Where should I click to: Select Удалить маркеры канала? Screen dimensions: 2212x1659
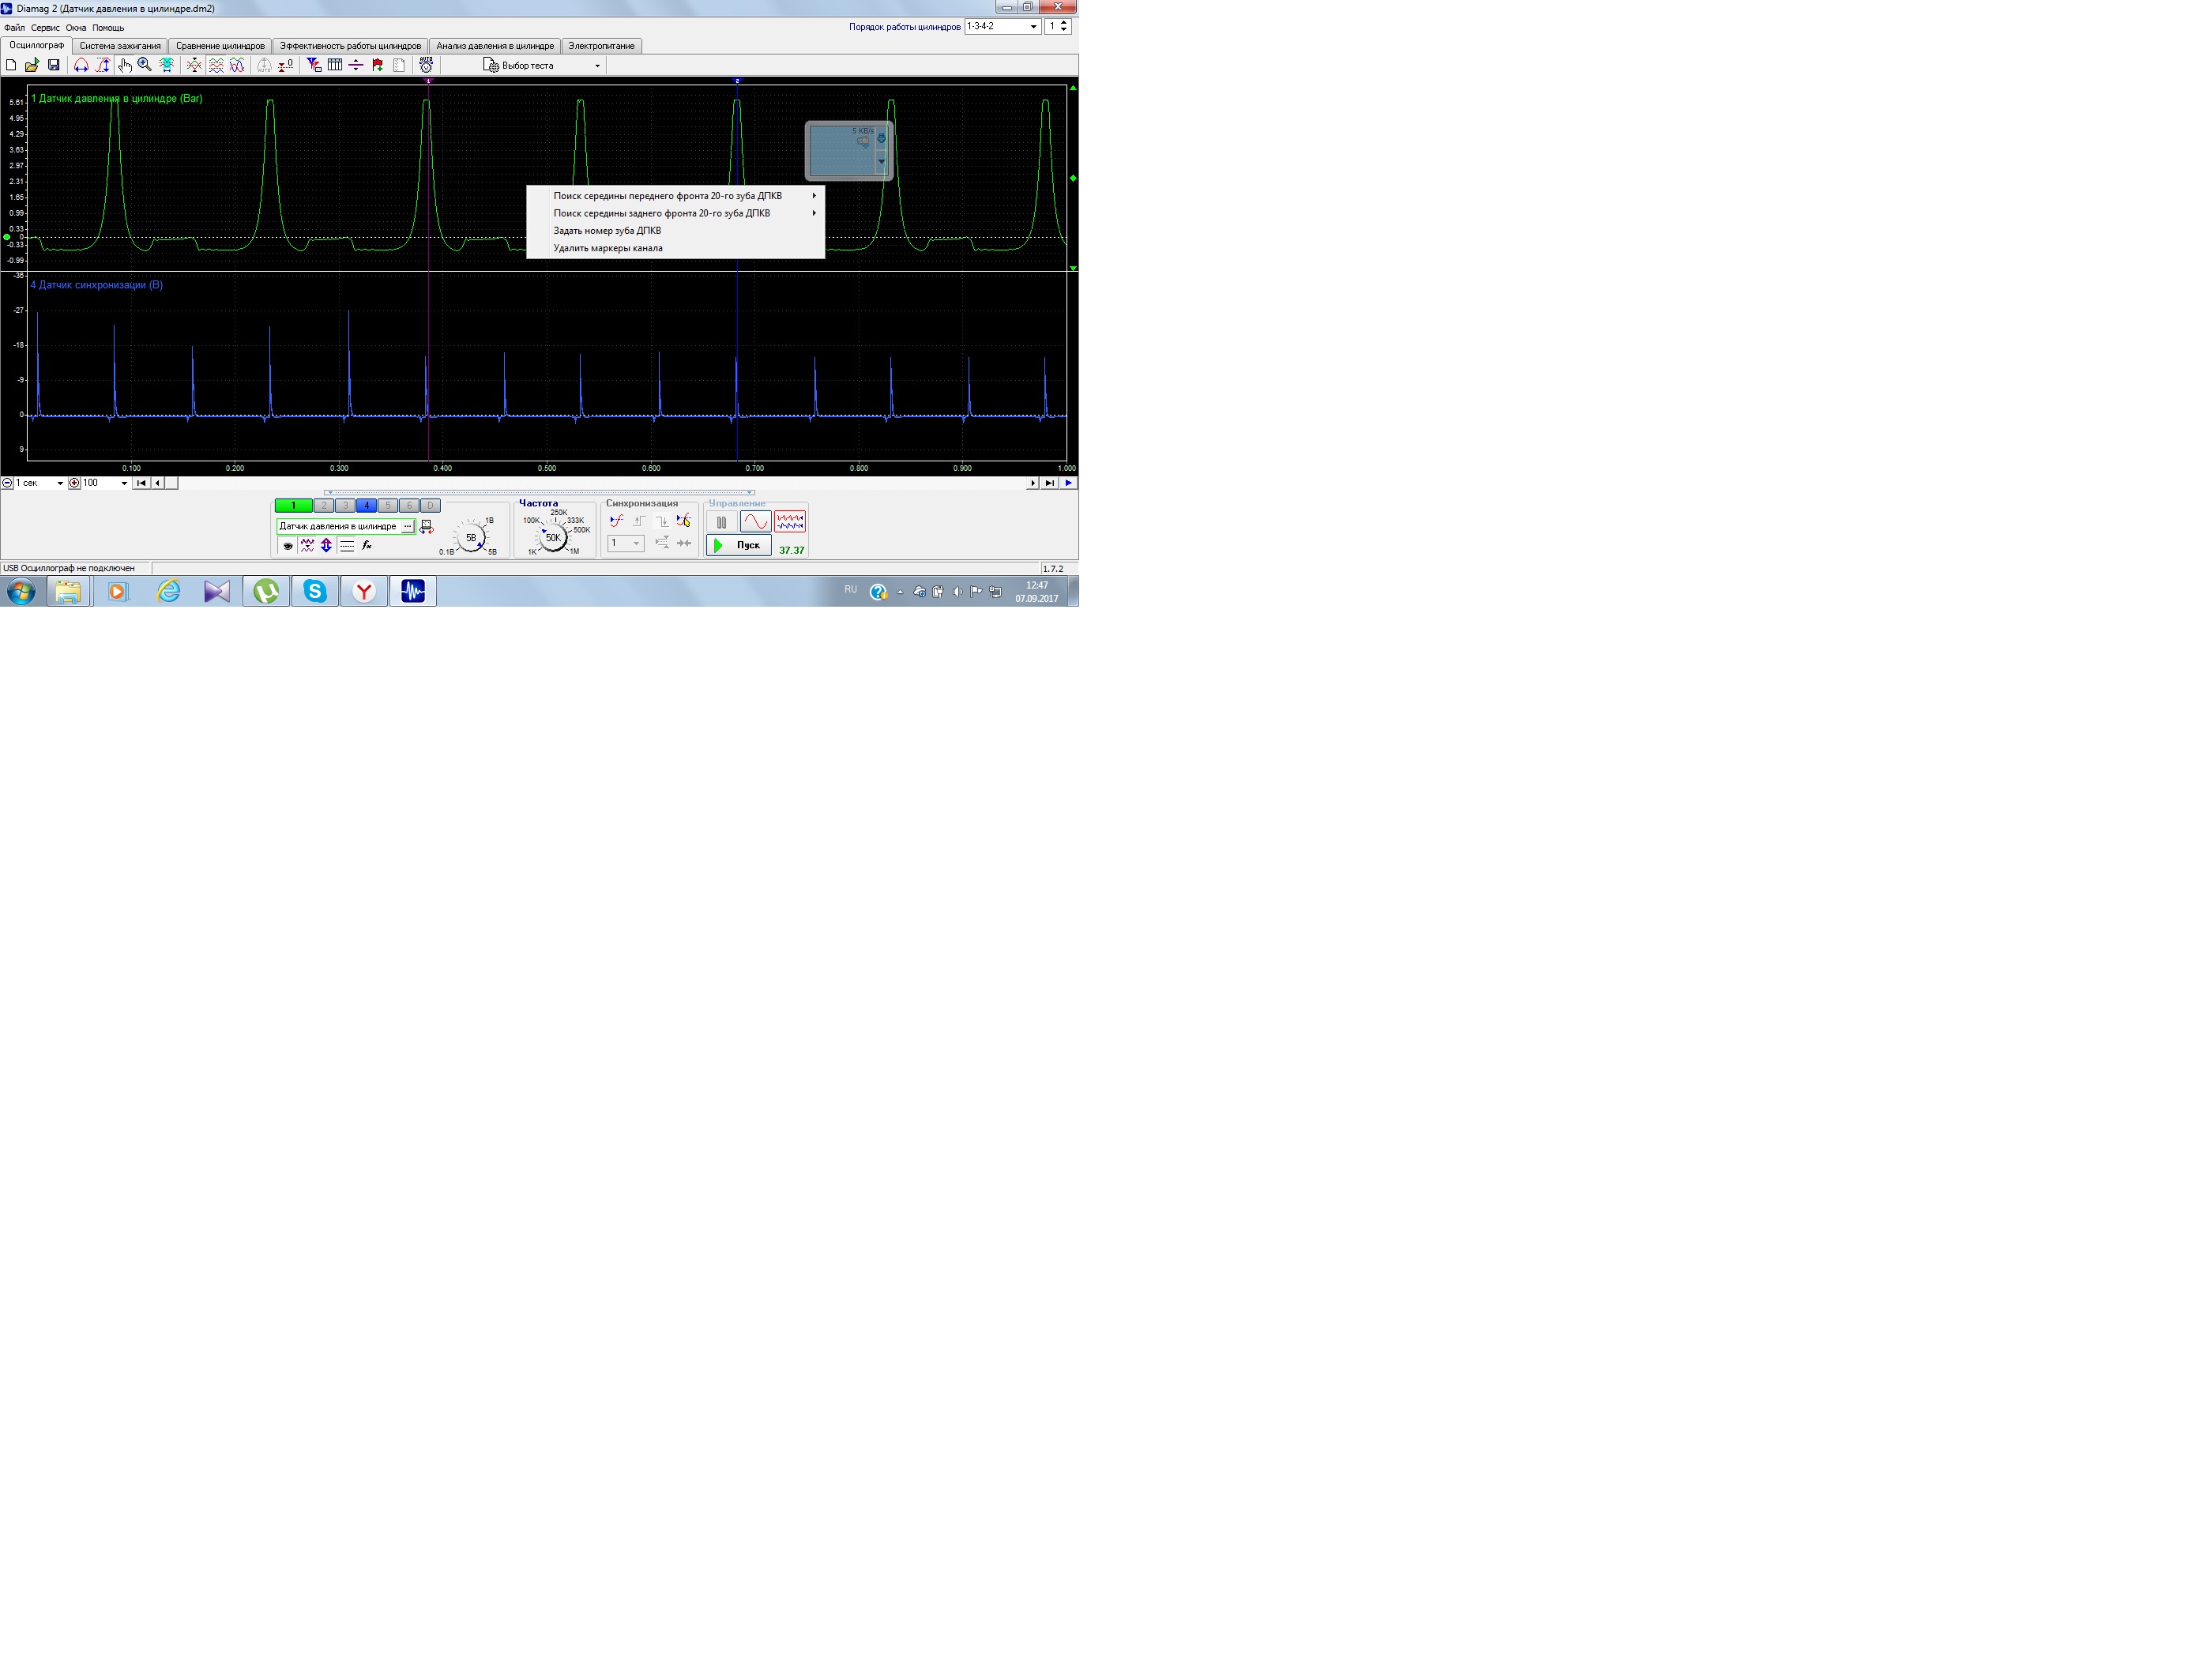675,248
